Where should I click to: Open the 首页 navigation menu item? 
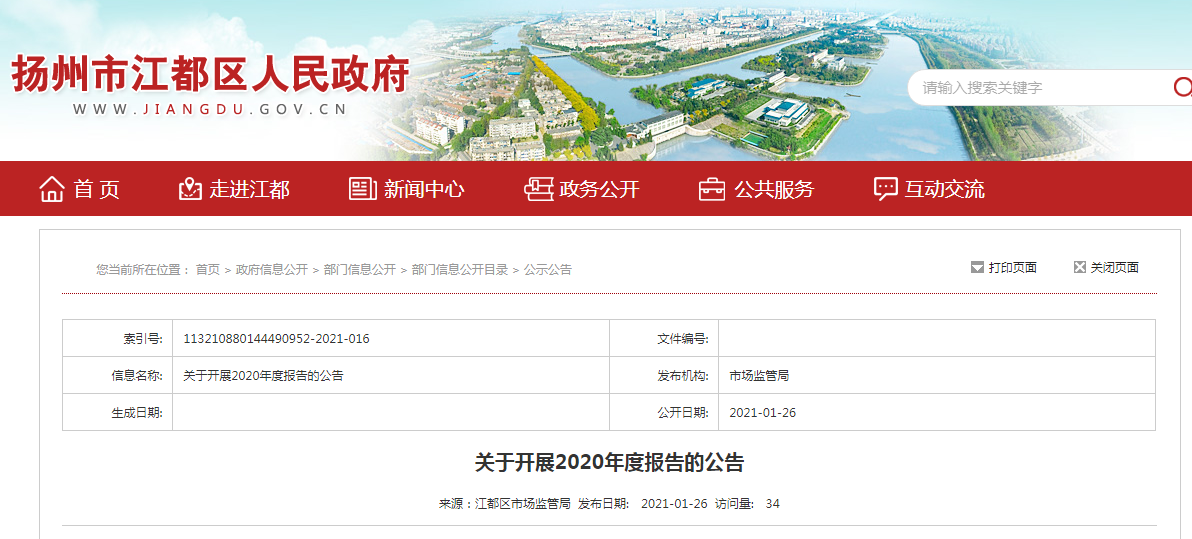(97, 189)
